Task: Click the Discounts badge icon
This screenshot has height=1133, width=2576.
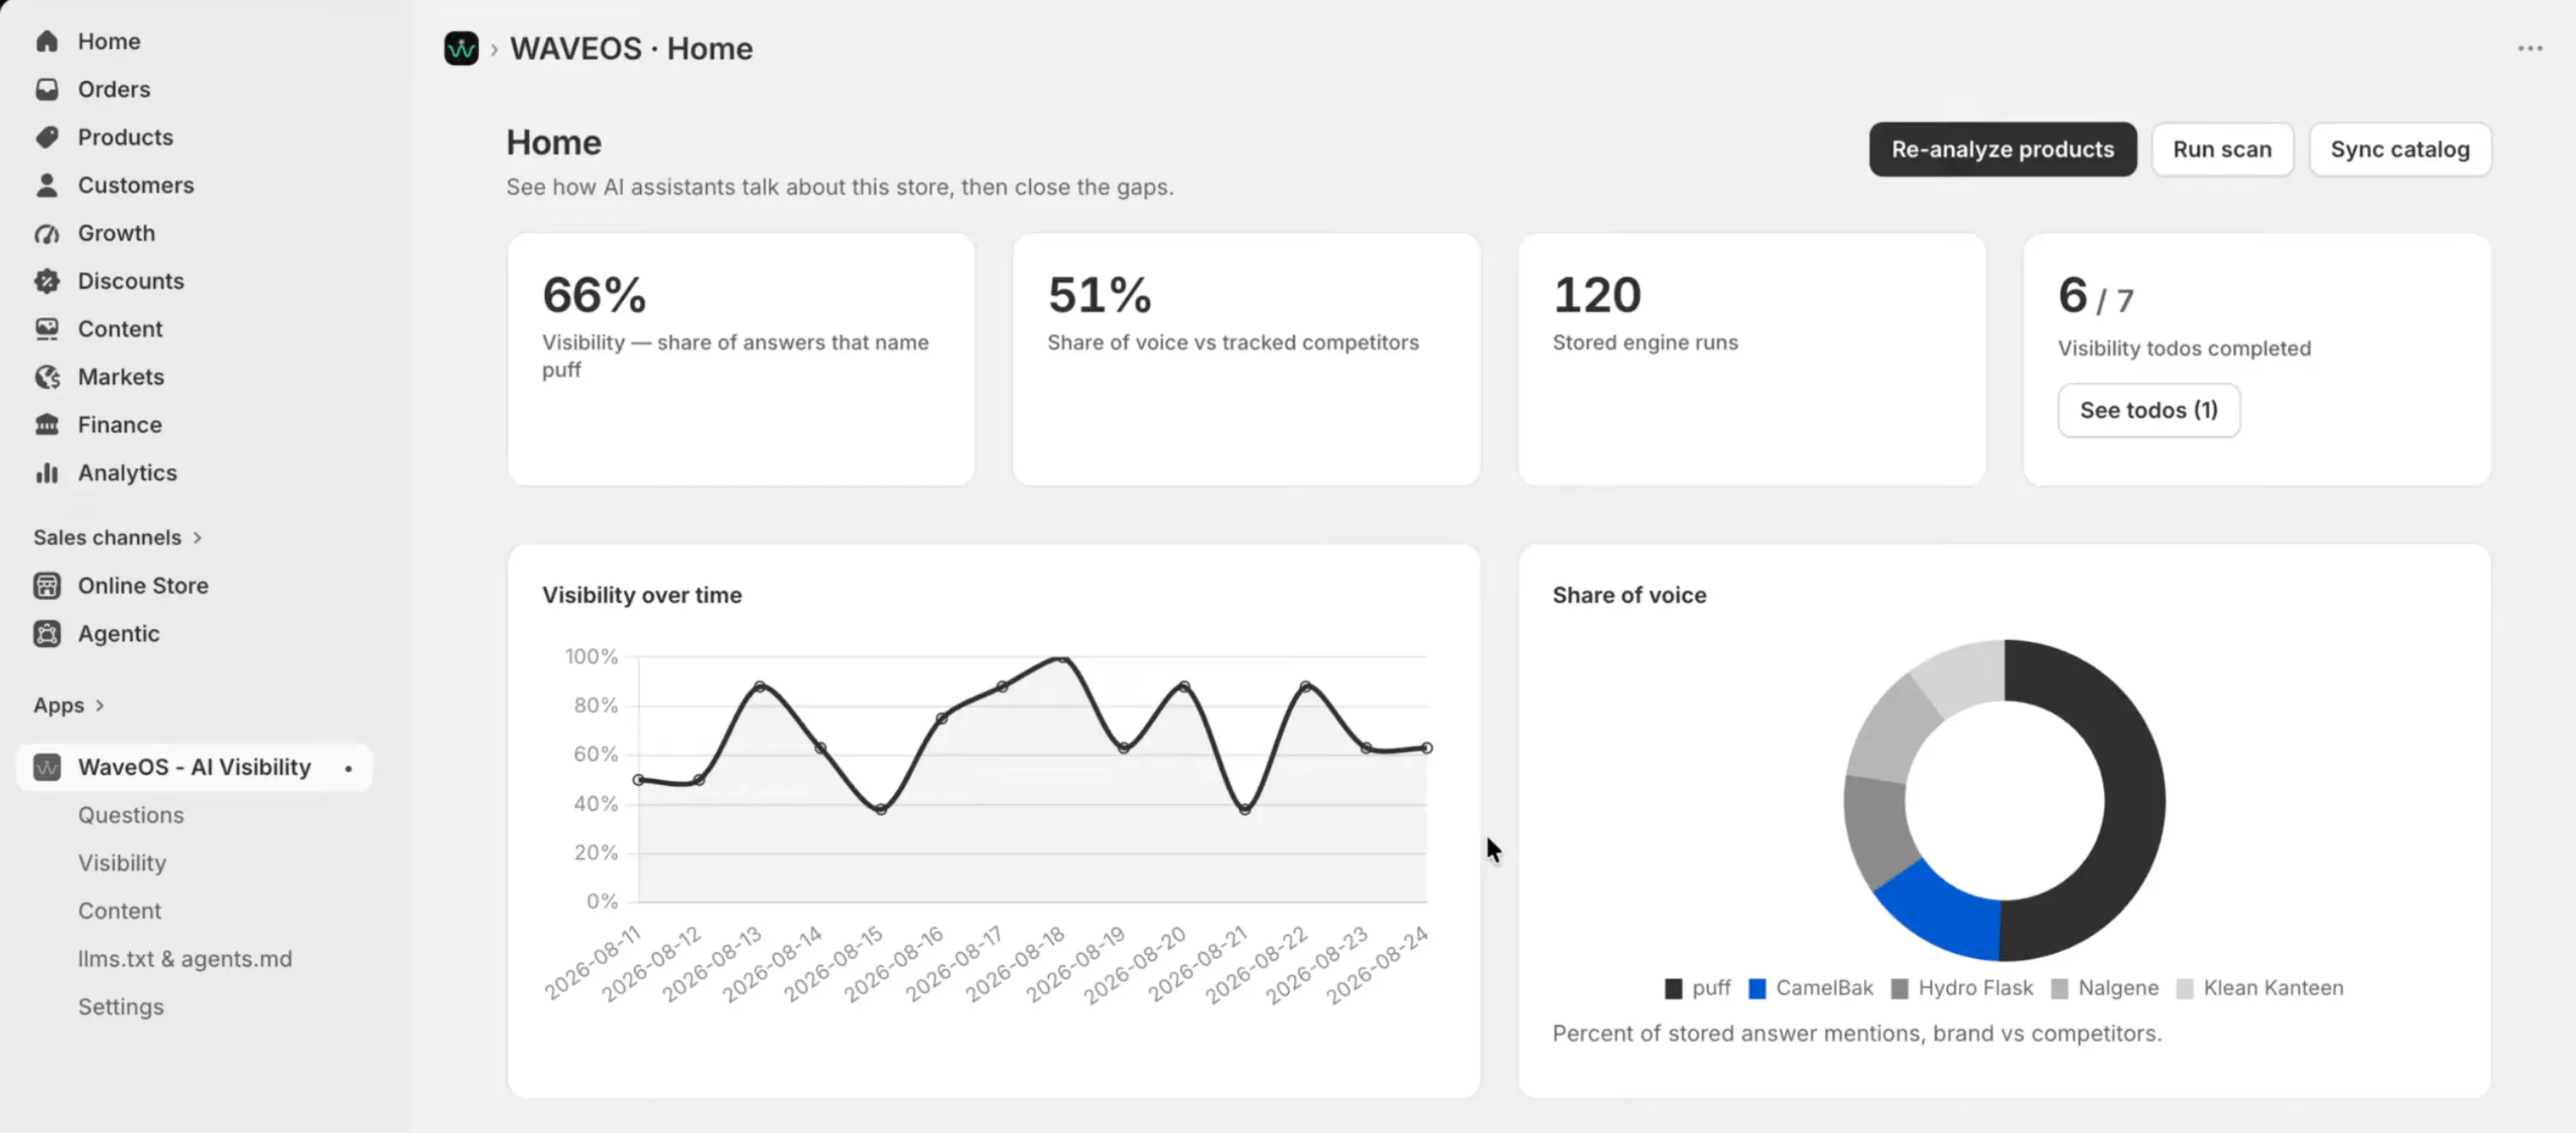Action: tap(47, 281)
